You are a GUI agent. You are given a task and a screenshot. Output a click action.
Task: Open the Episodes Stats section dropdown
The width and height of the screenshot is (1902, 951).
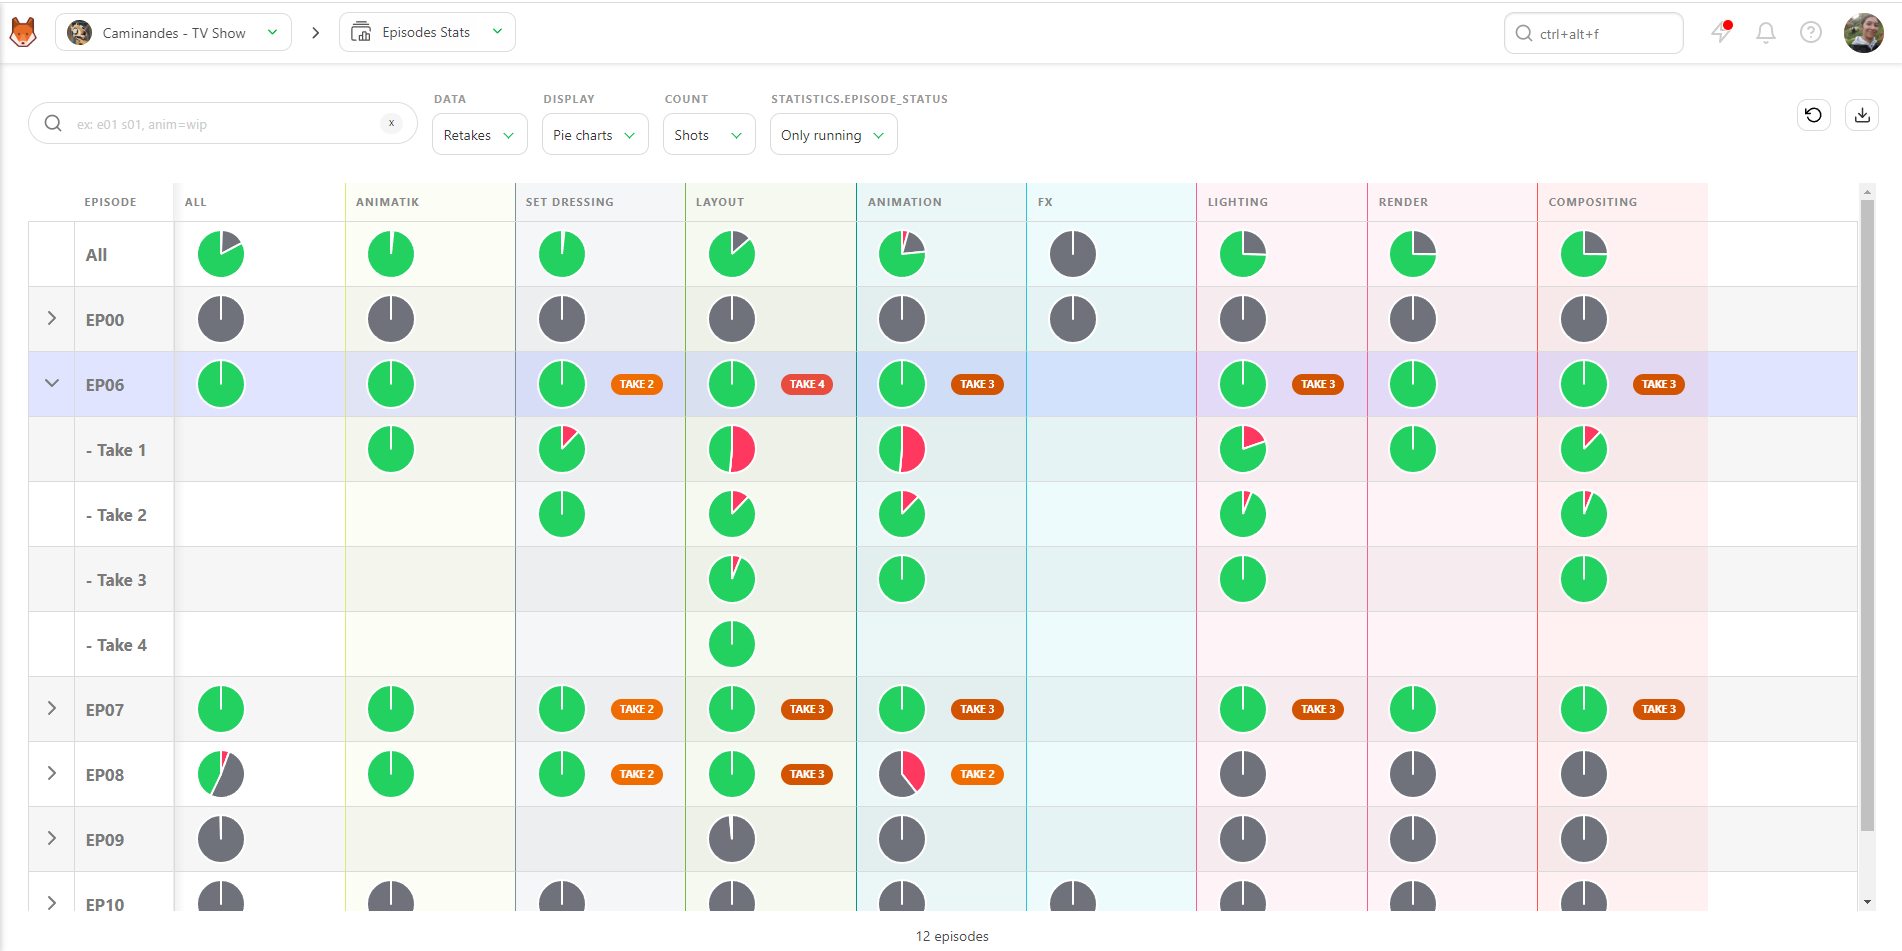[x=427, y=32]
